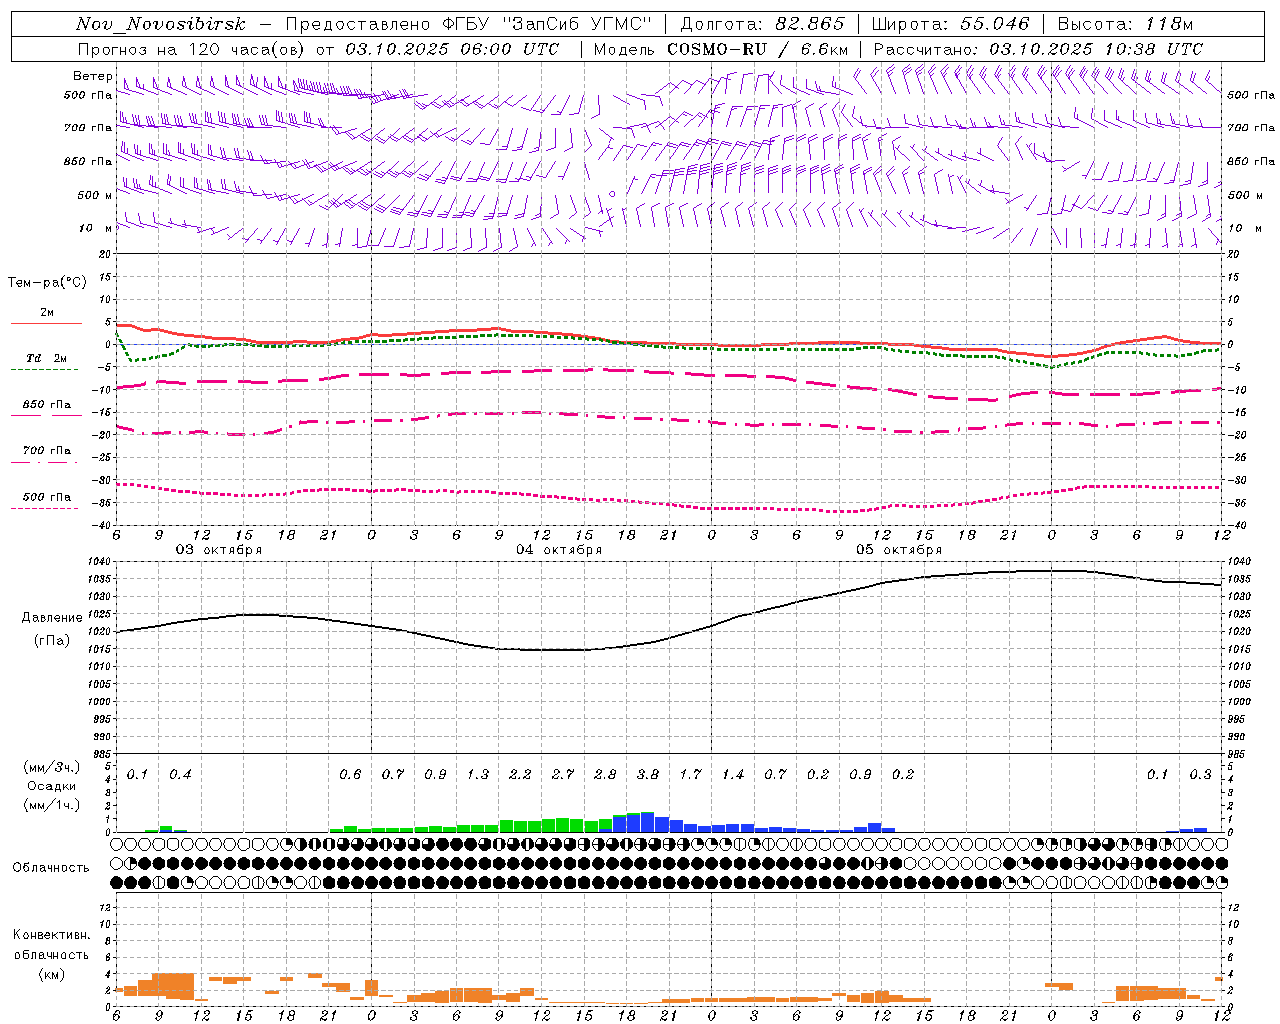Click the 0.3 precipitation total
The width and height of the screenshot is (1280, 1024).
point(1200,775)
